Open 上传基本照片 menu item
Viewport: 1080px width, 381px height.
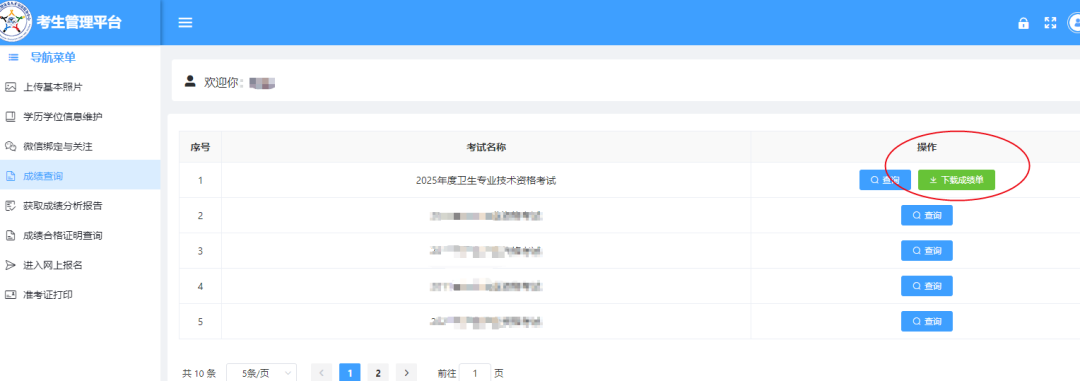coord(80,87)
